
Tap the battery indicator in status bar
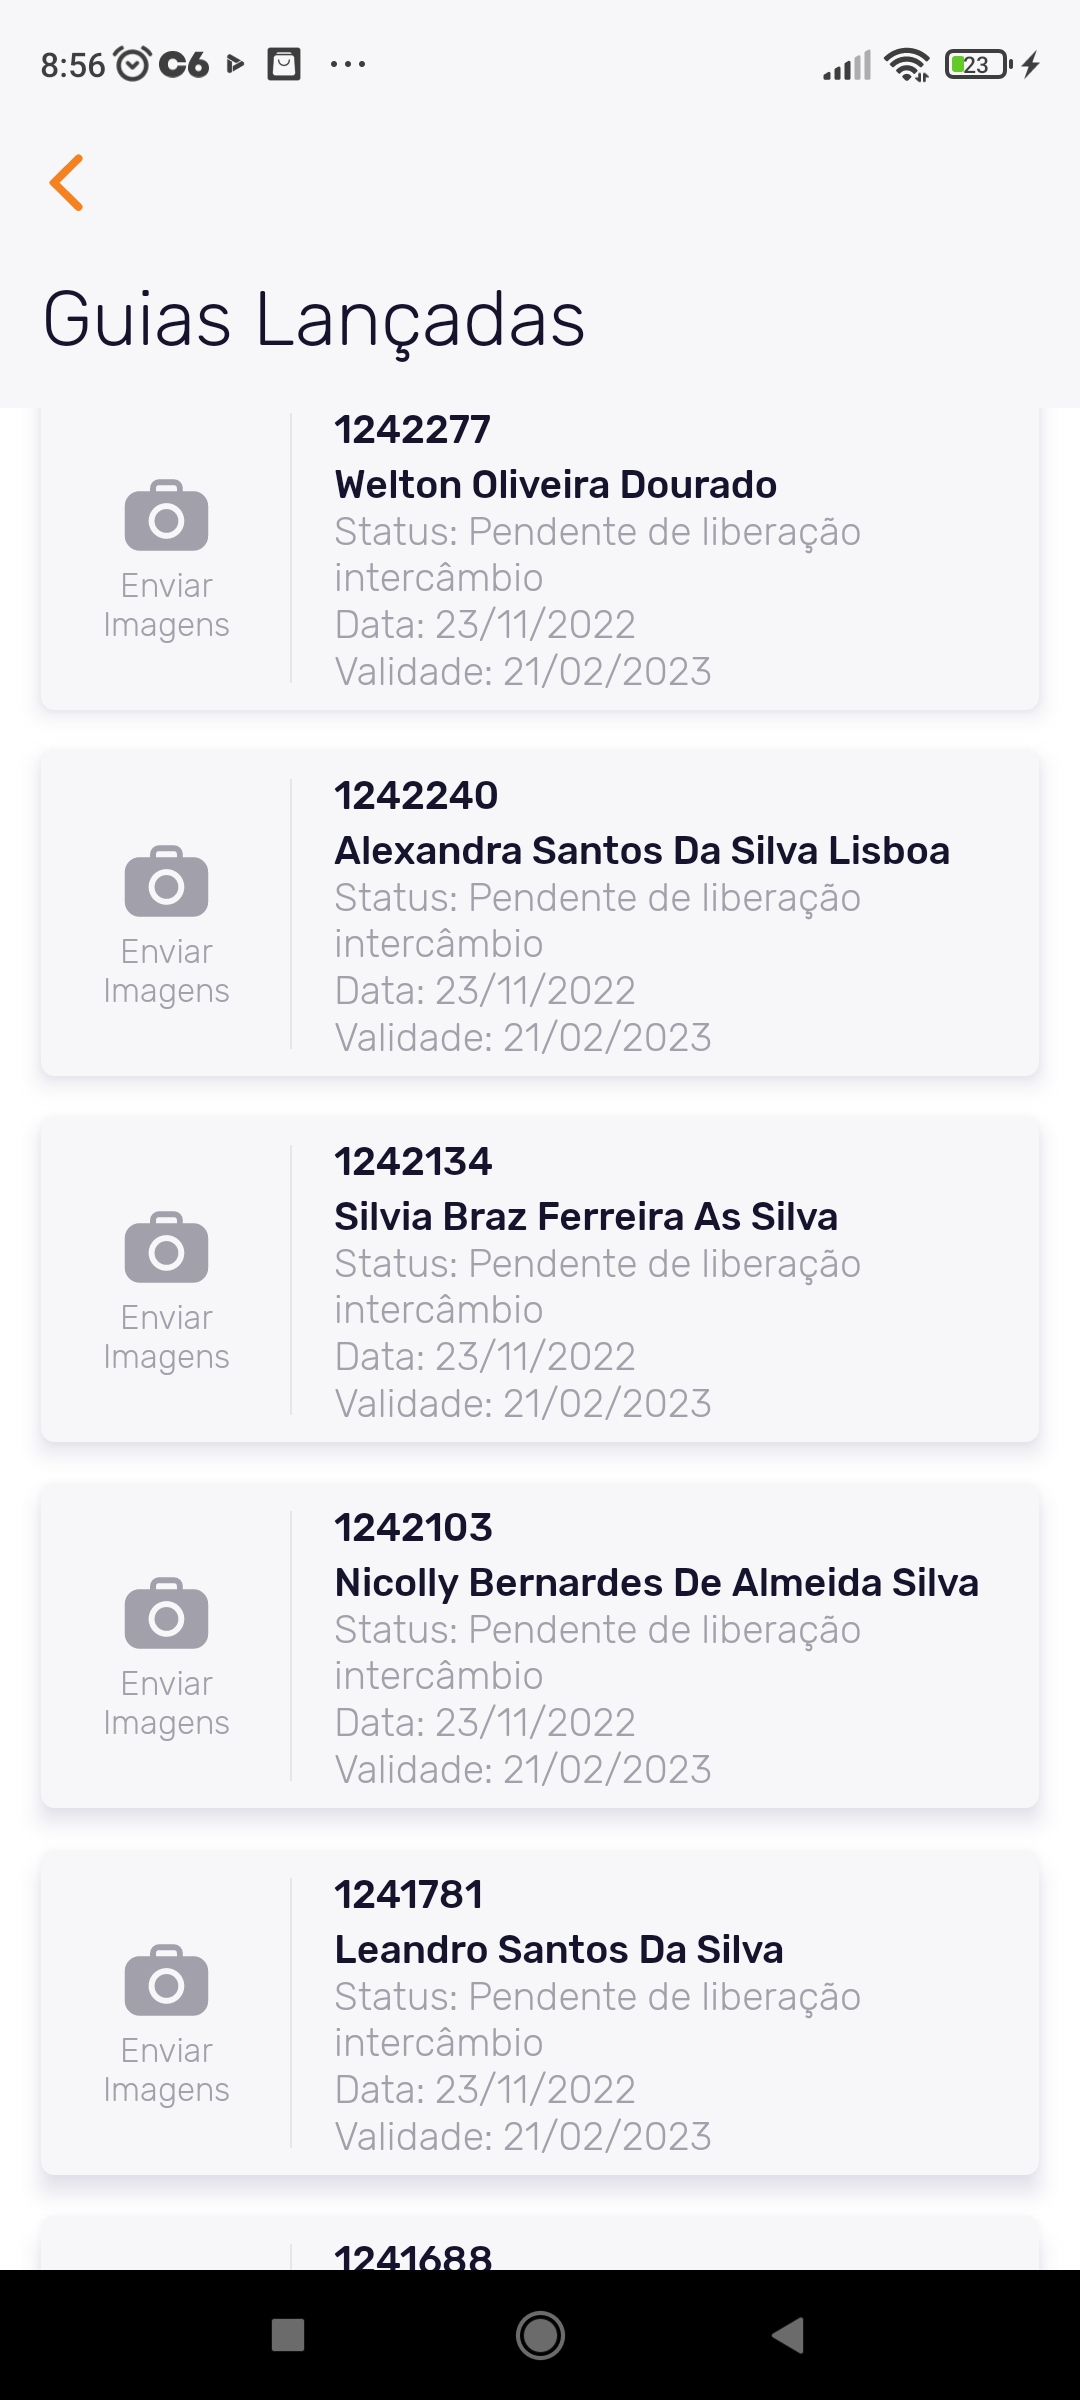(x=977, y=65)
